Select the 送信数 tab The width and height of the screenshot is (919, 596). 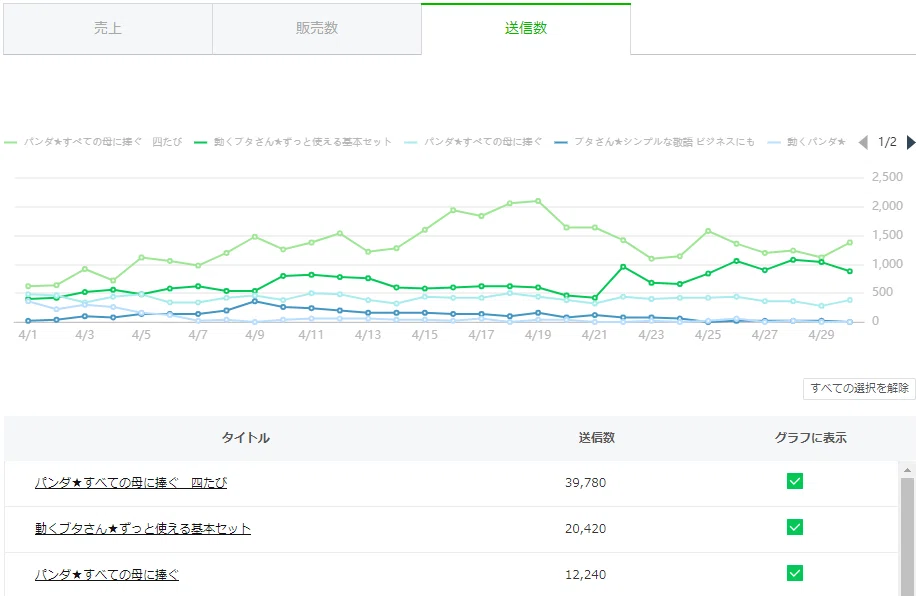(x=526, y=29)
